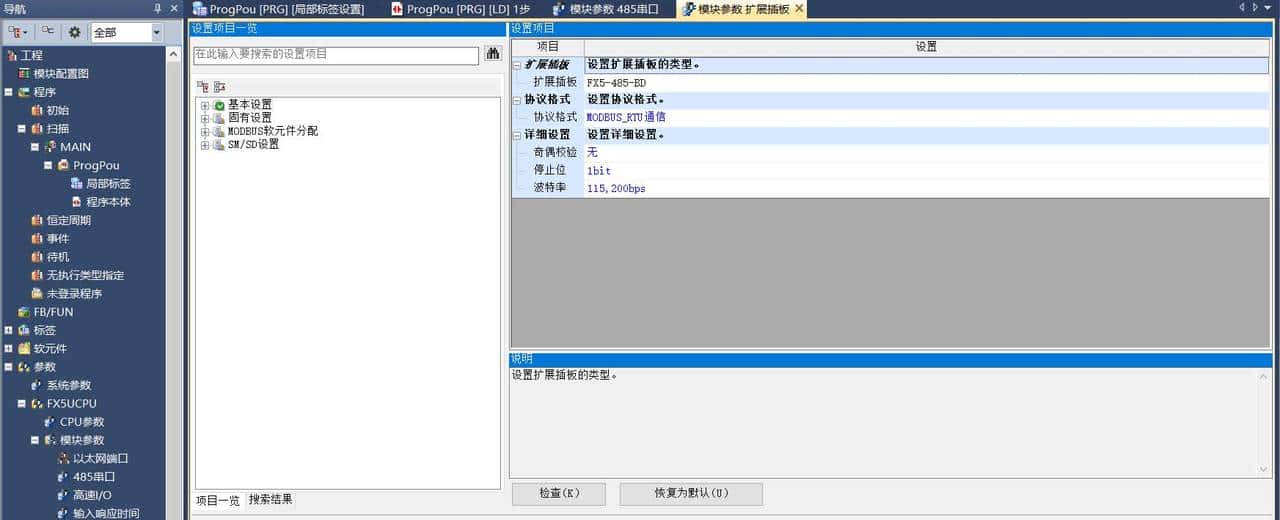This screenshot has width=1280, height=520.
Task: Click the 恢复为默认(U) button
Action: [x=691, y=494]
